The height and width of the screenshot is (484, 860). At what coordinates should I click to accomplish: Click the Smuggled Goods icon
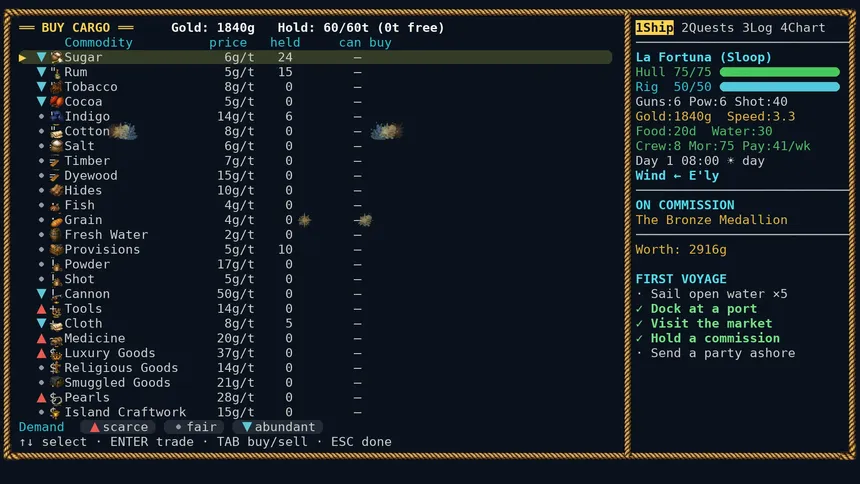click(56, 383)
